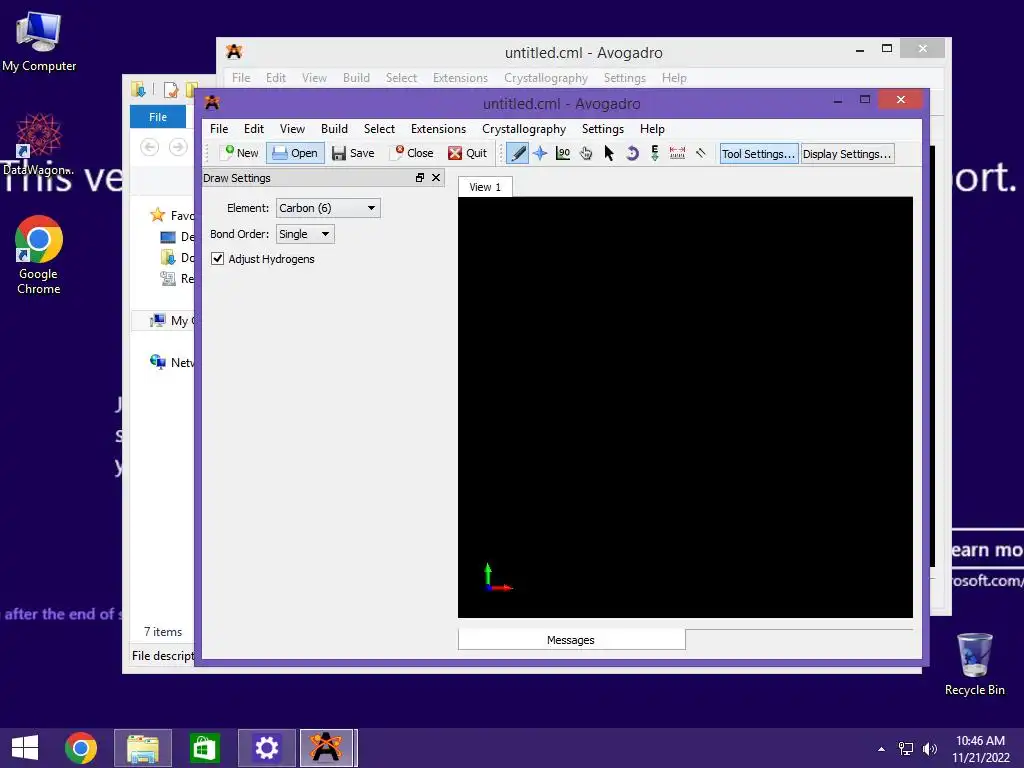Open File Explorer from the taskbar
Image resolution: width=1024 pixels, height=768 pixels.
(x=143, y=748)
